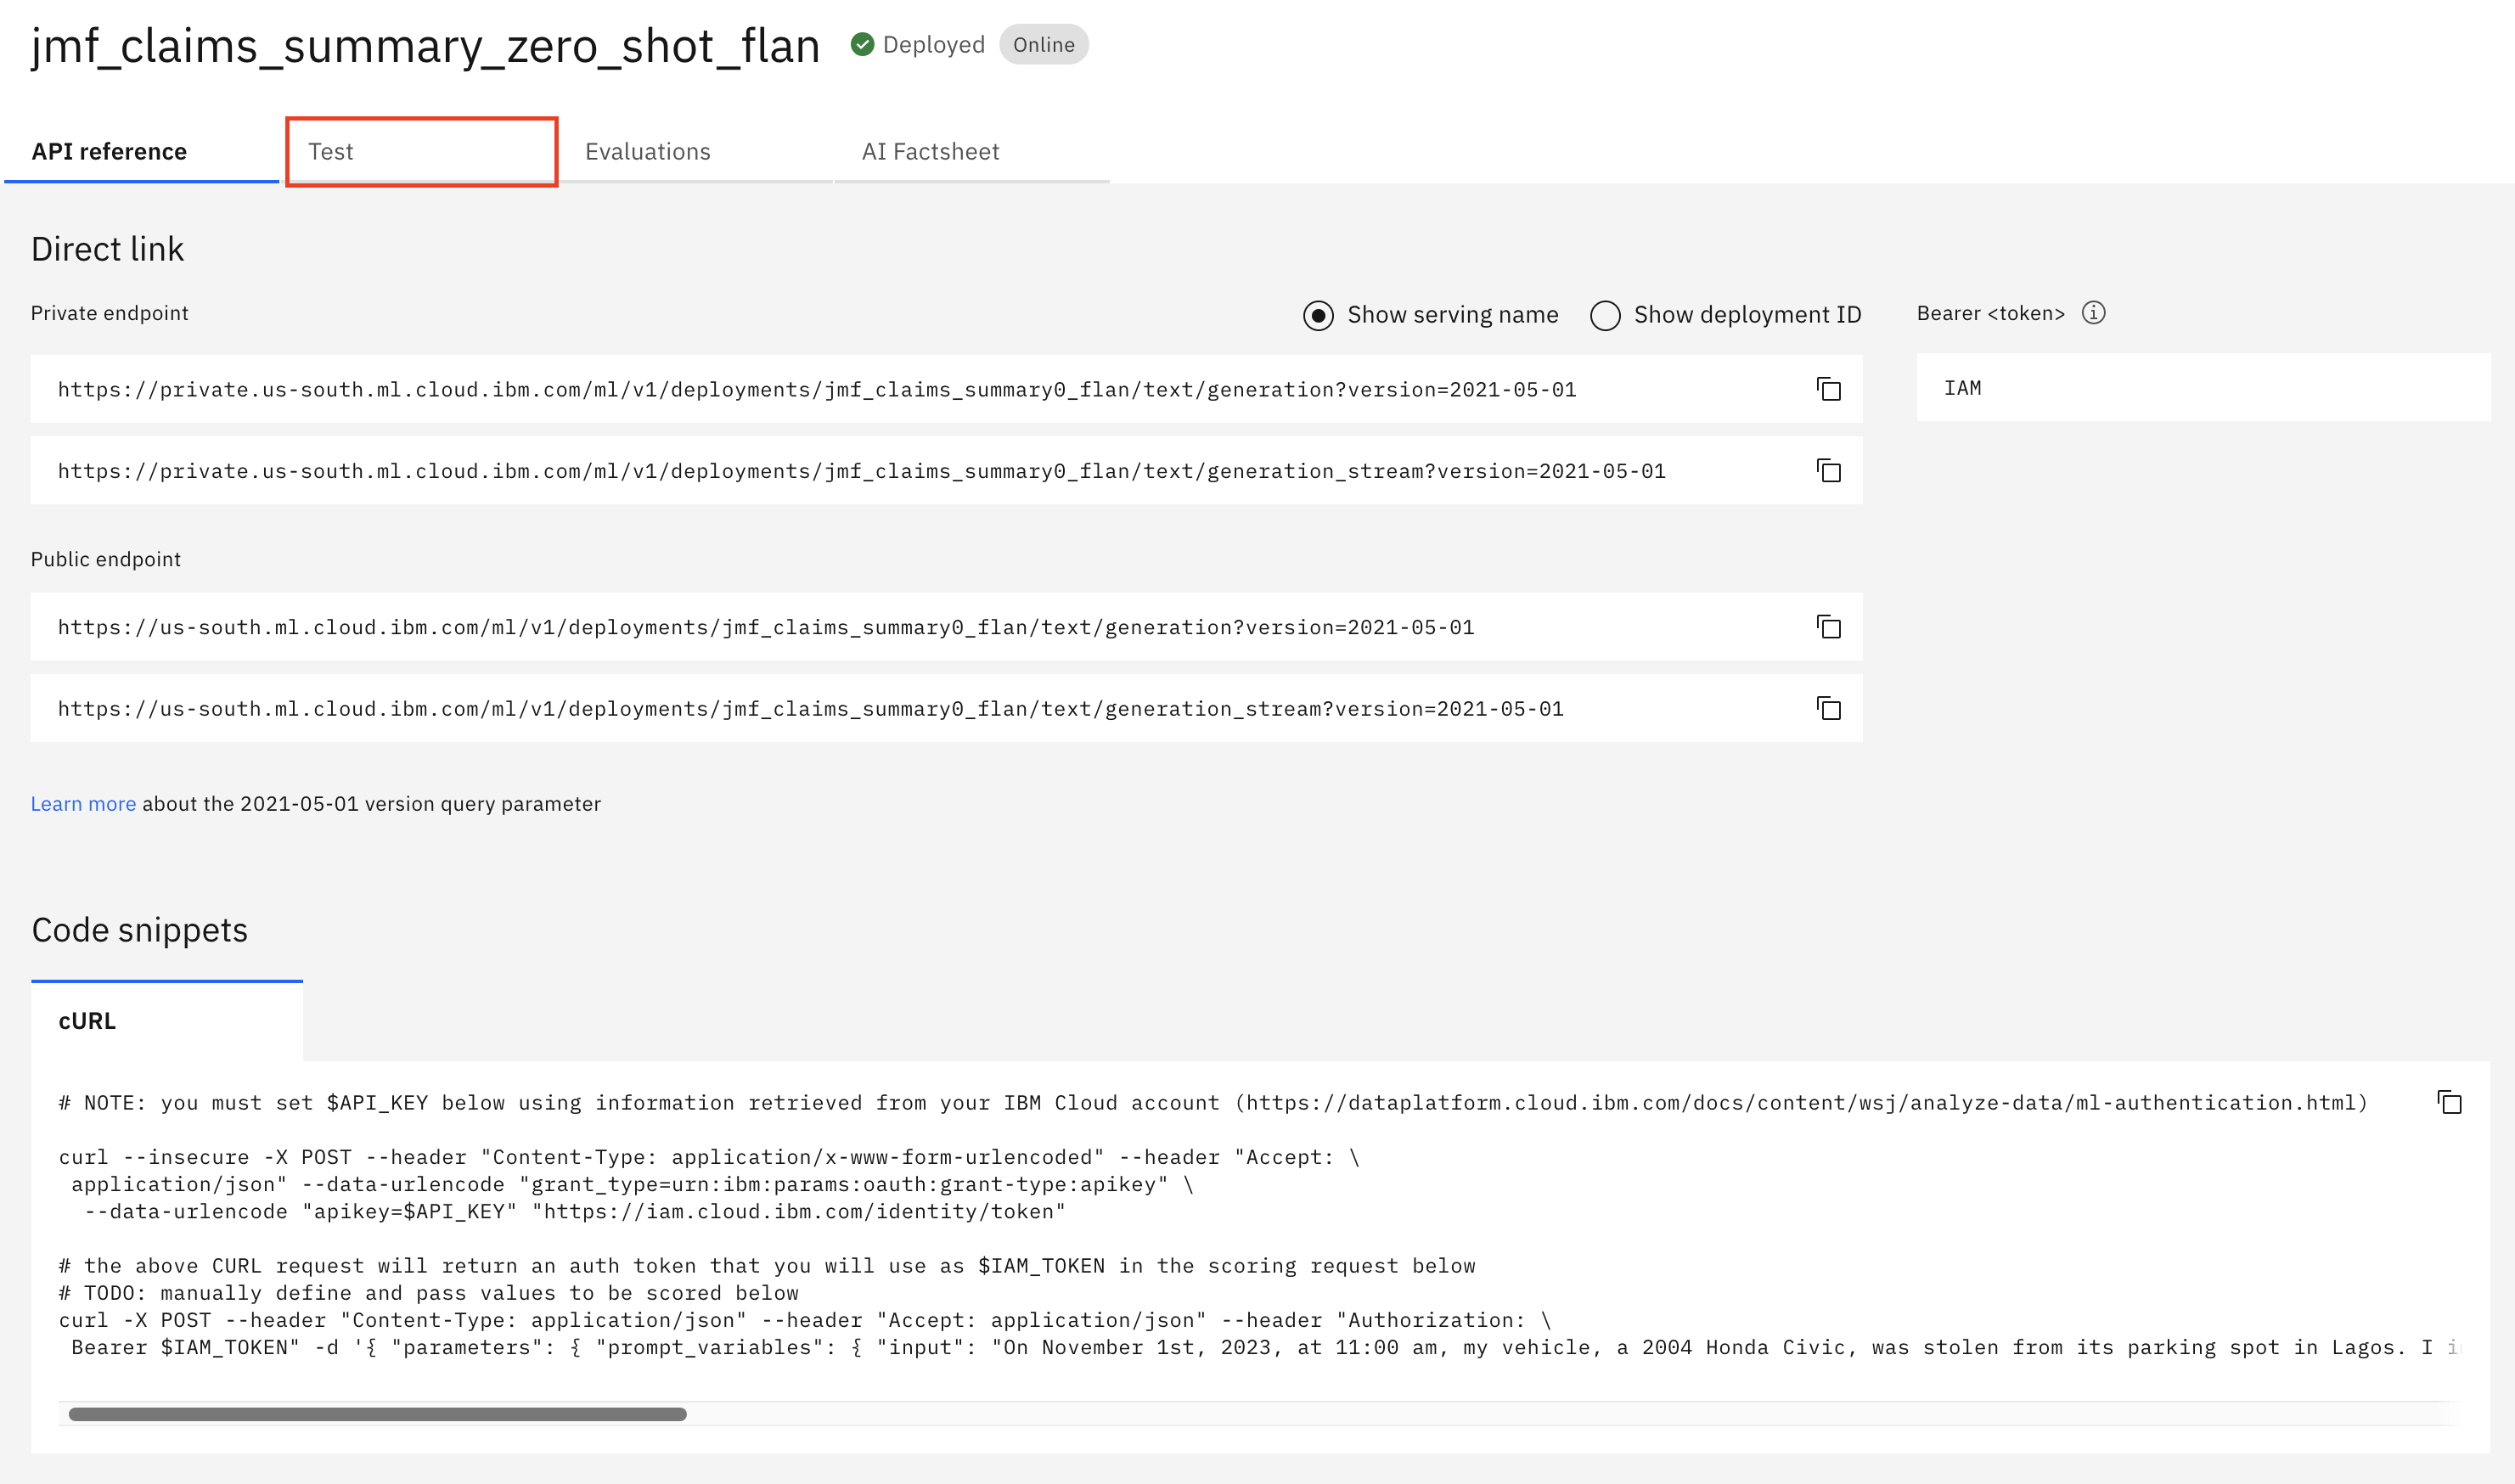Click Learn more about version query parameter
The image size is (2515, 1484).
(83, 804)
